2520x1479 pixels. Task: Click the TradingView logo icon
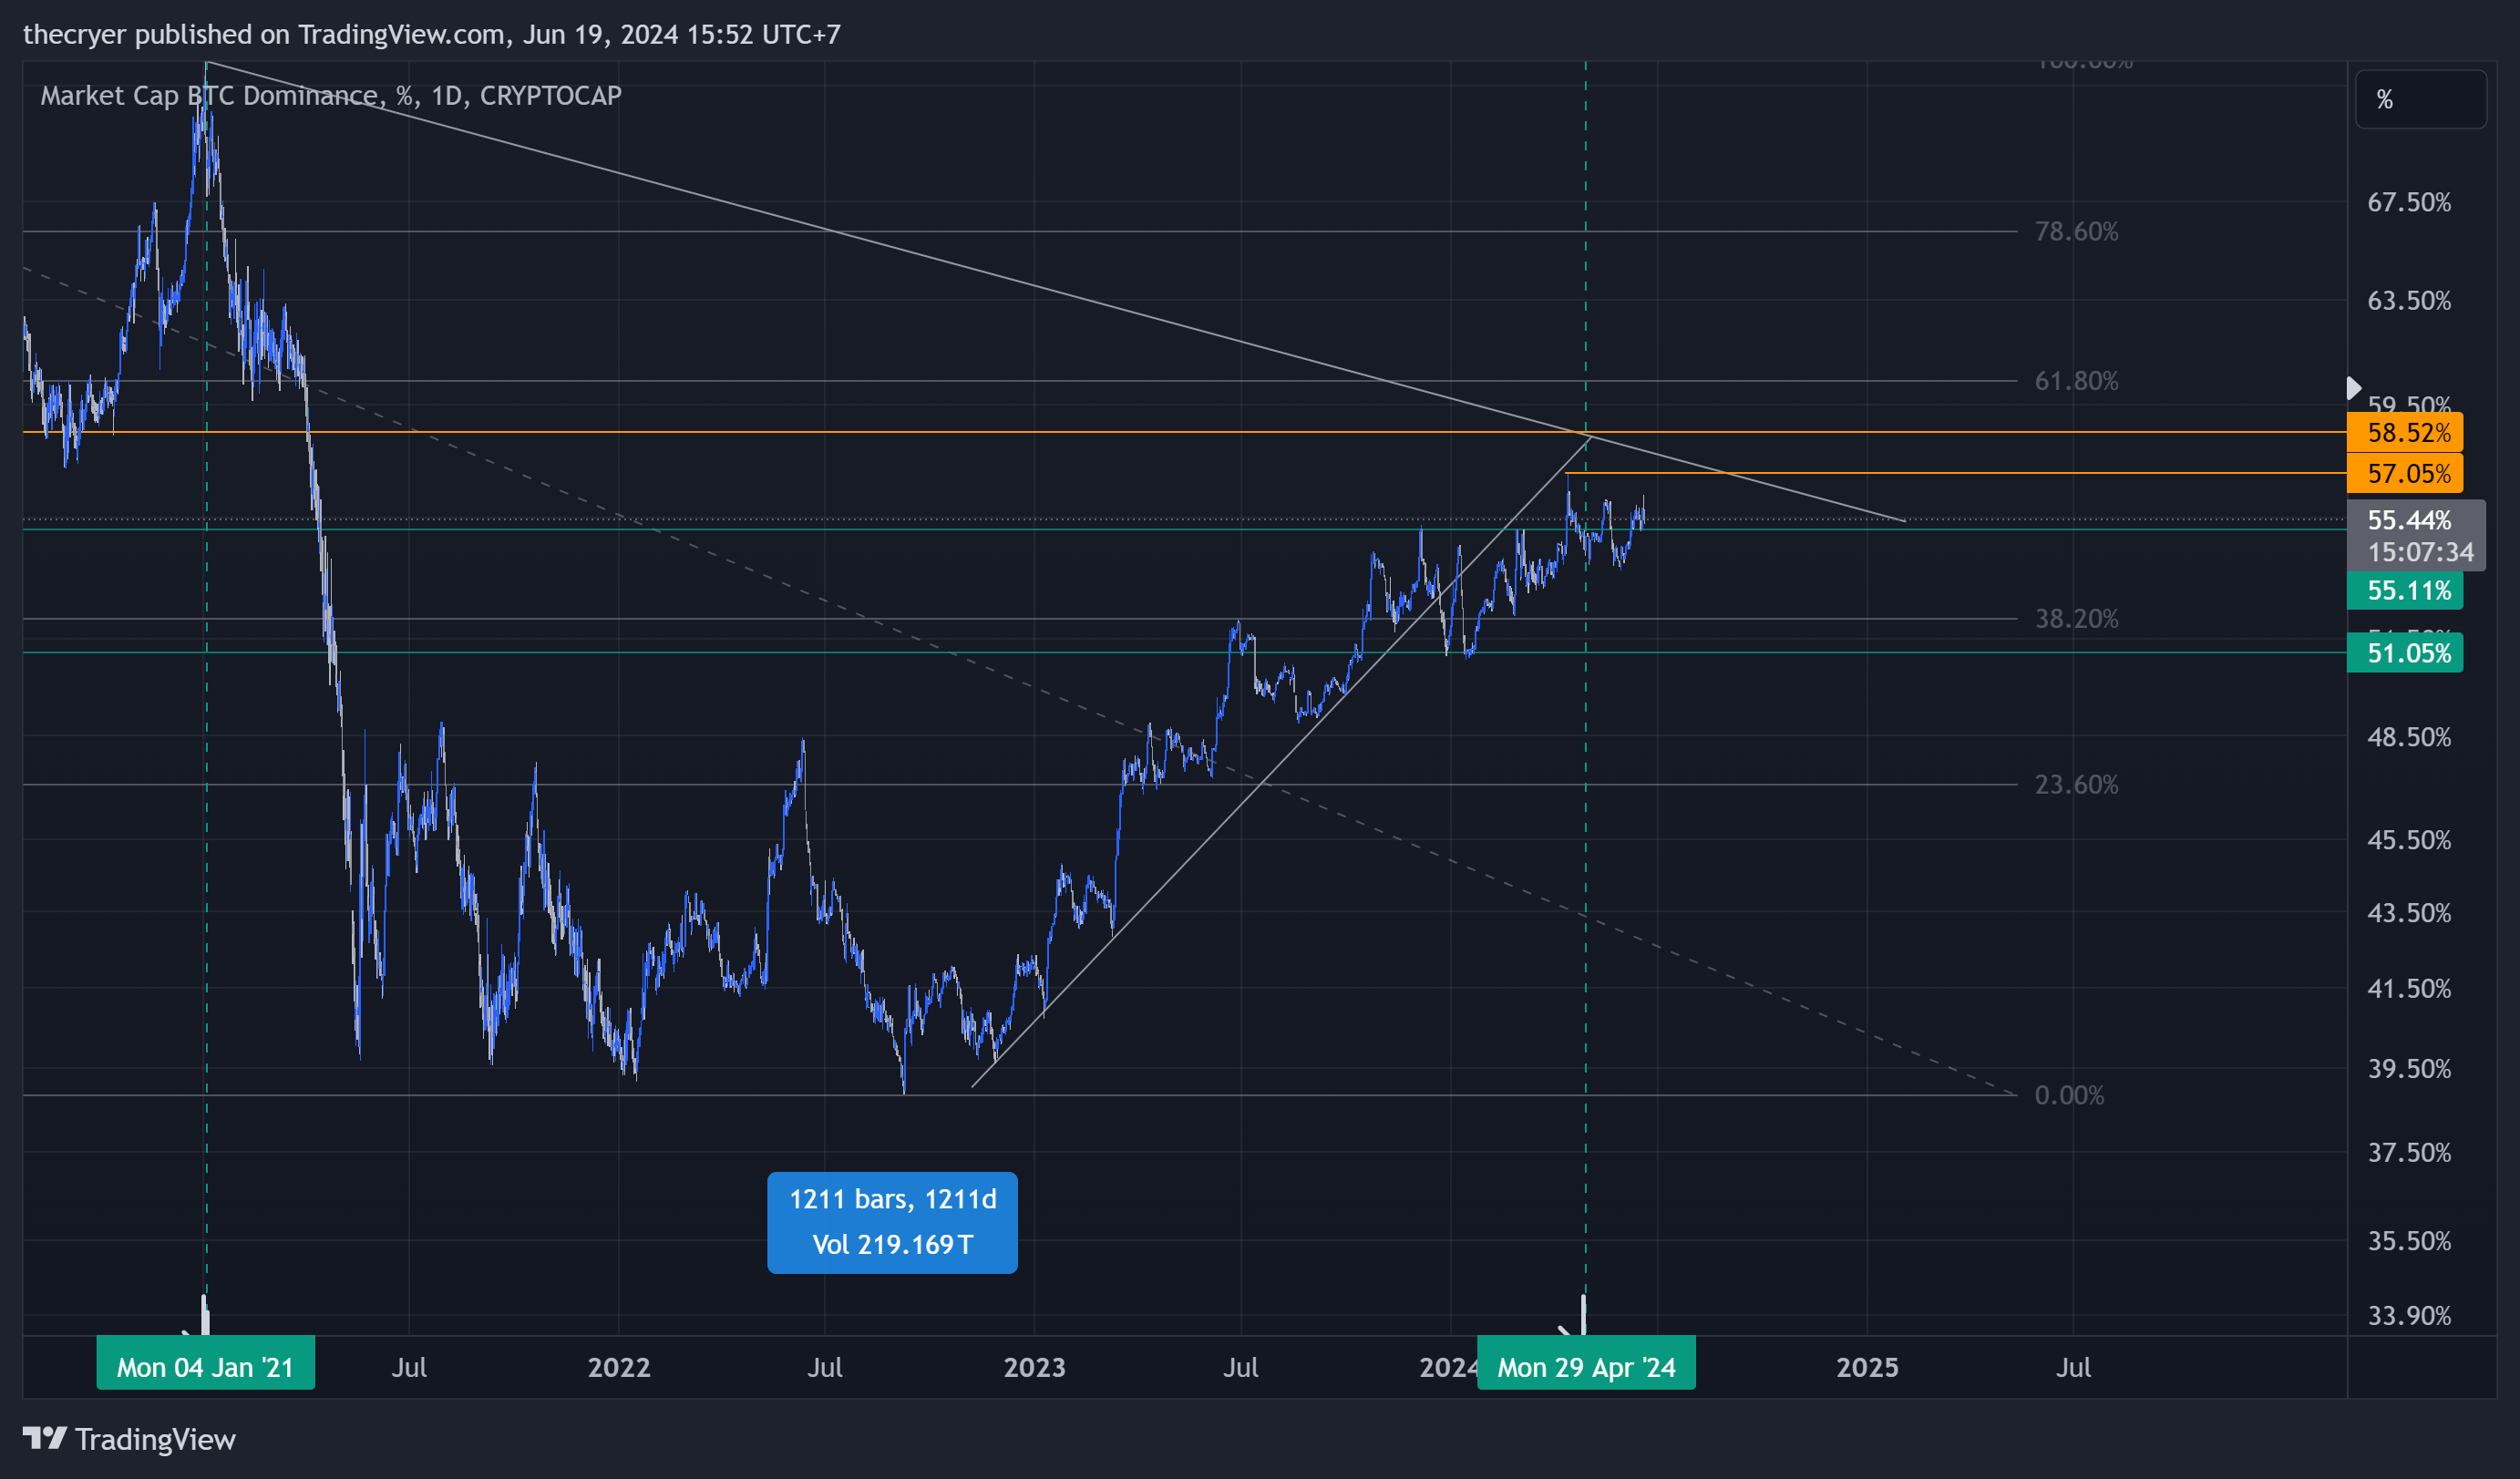point(45,1438)
